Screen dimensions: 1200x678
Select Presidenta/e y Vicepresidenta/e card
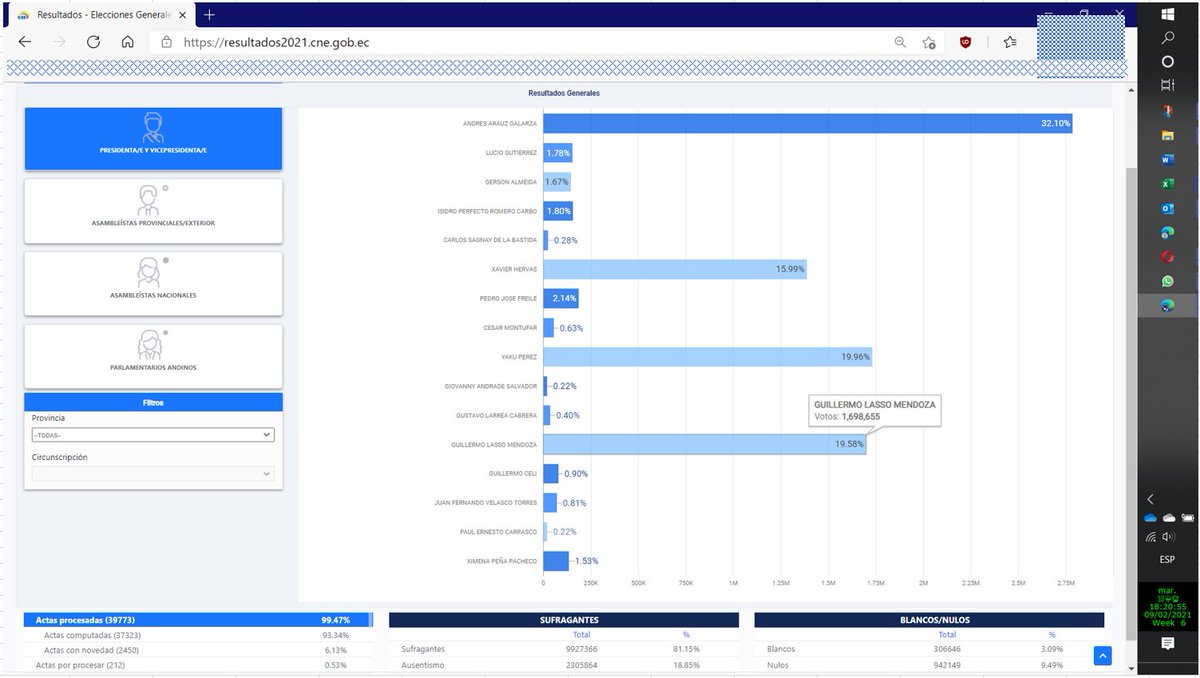click(153, 139)
